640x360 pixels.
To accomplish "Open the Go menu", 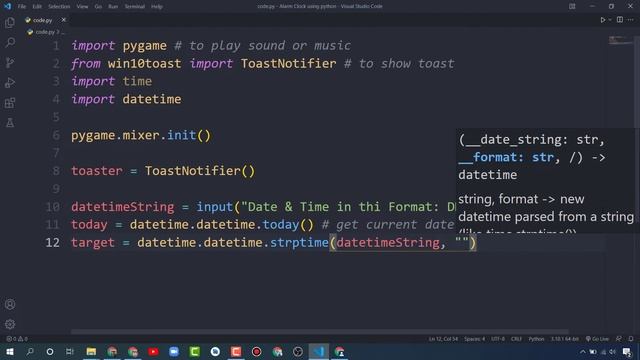I will coord(98,7).
